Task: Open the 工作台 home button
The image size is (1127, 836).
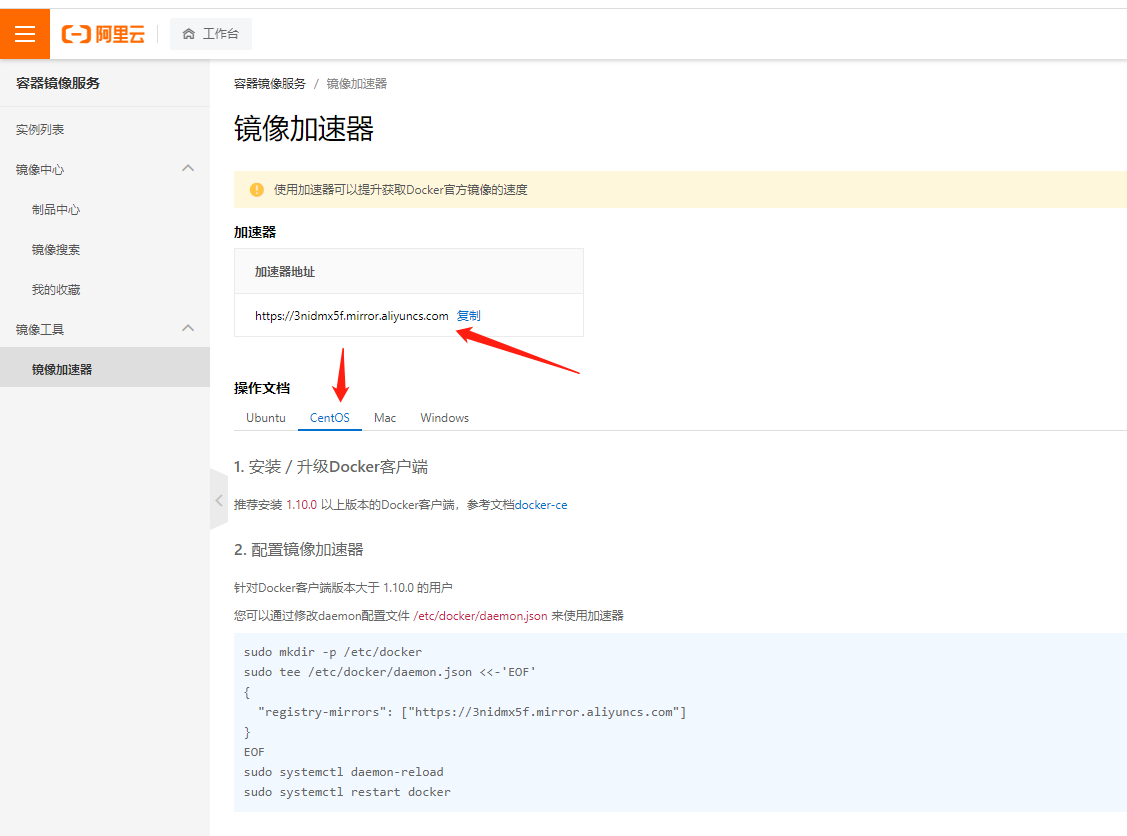Action: point(211,34)
